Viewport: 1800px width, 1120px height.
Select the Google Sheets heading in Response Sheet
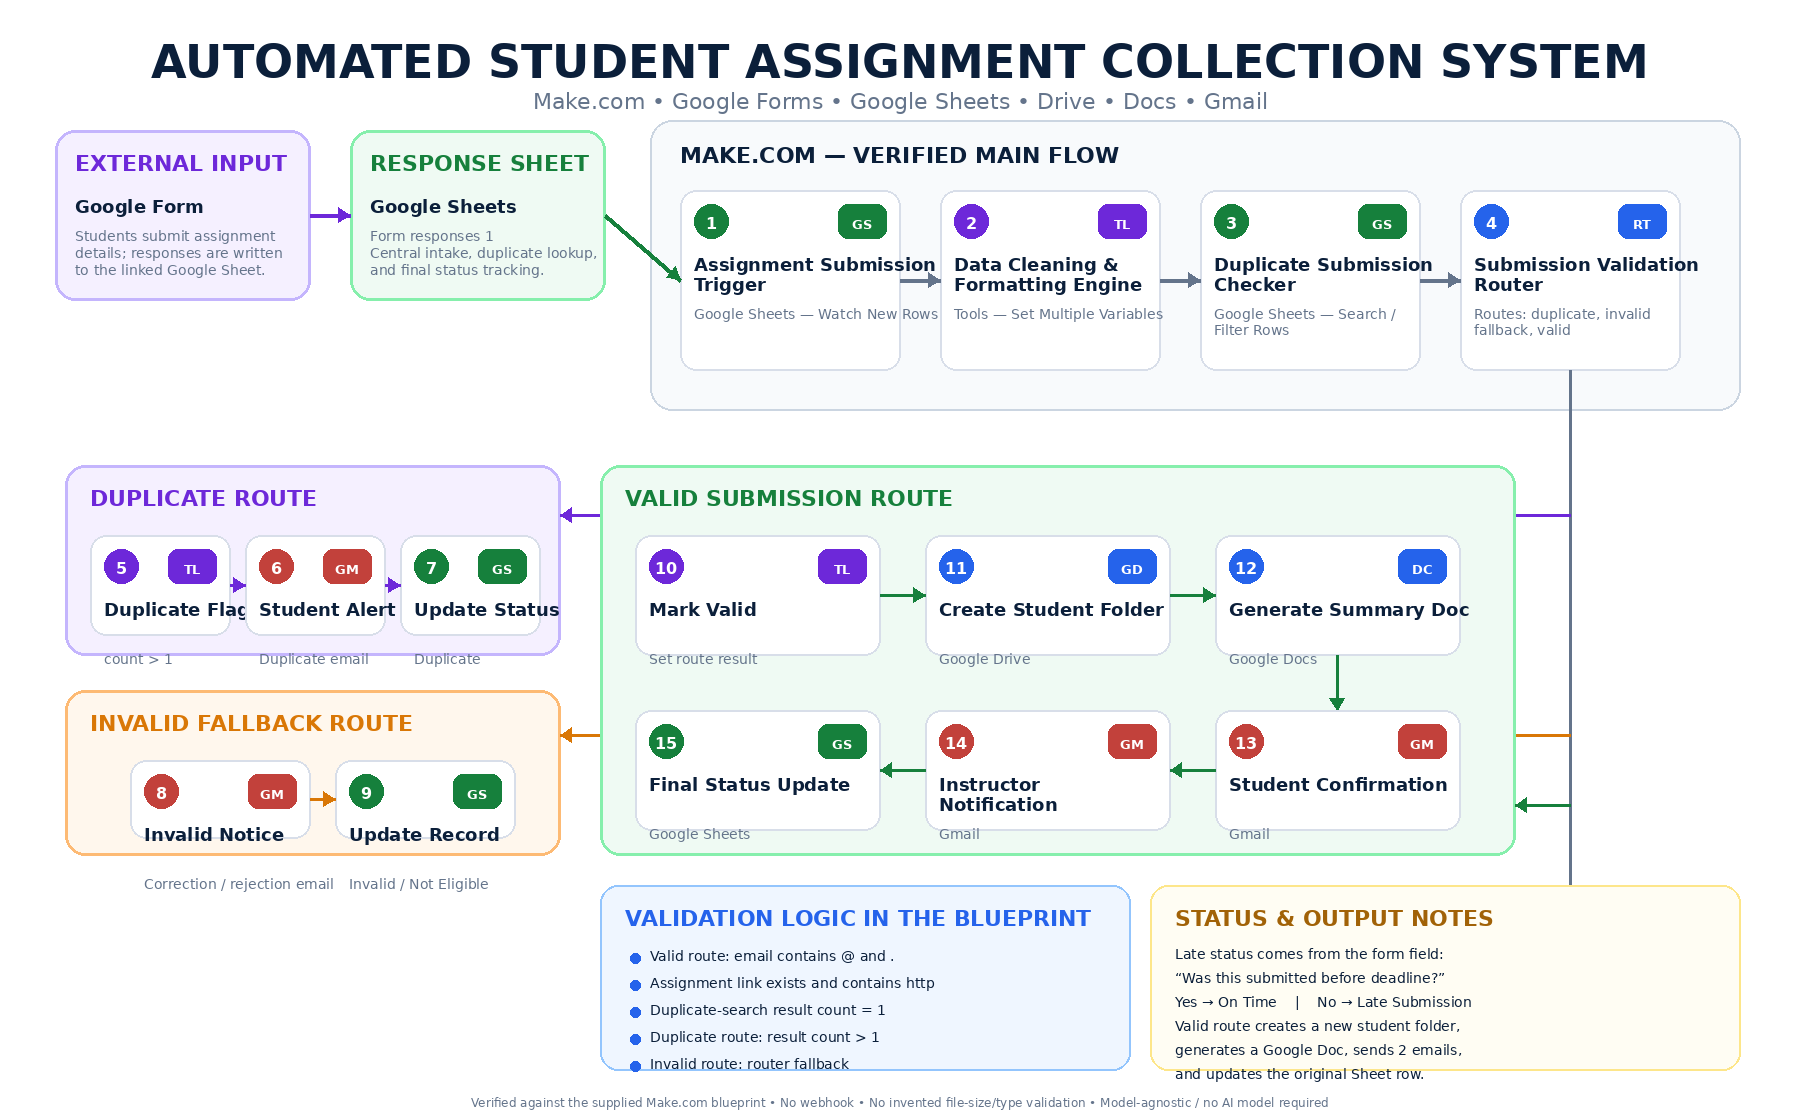coord(443,206)
